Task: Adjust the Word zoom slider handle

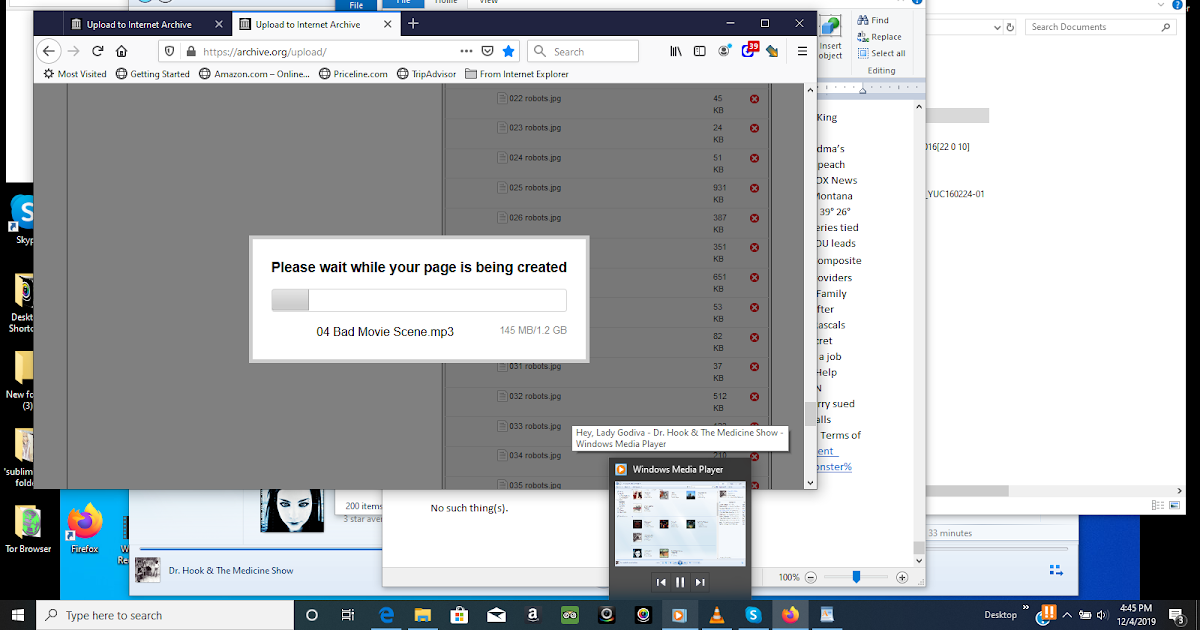Action: pyautogui.click(x=856, y=577)
